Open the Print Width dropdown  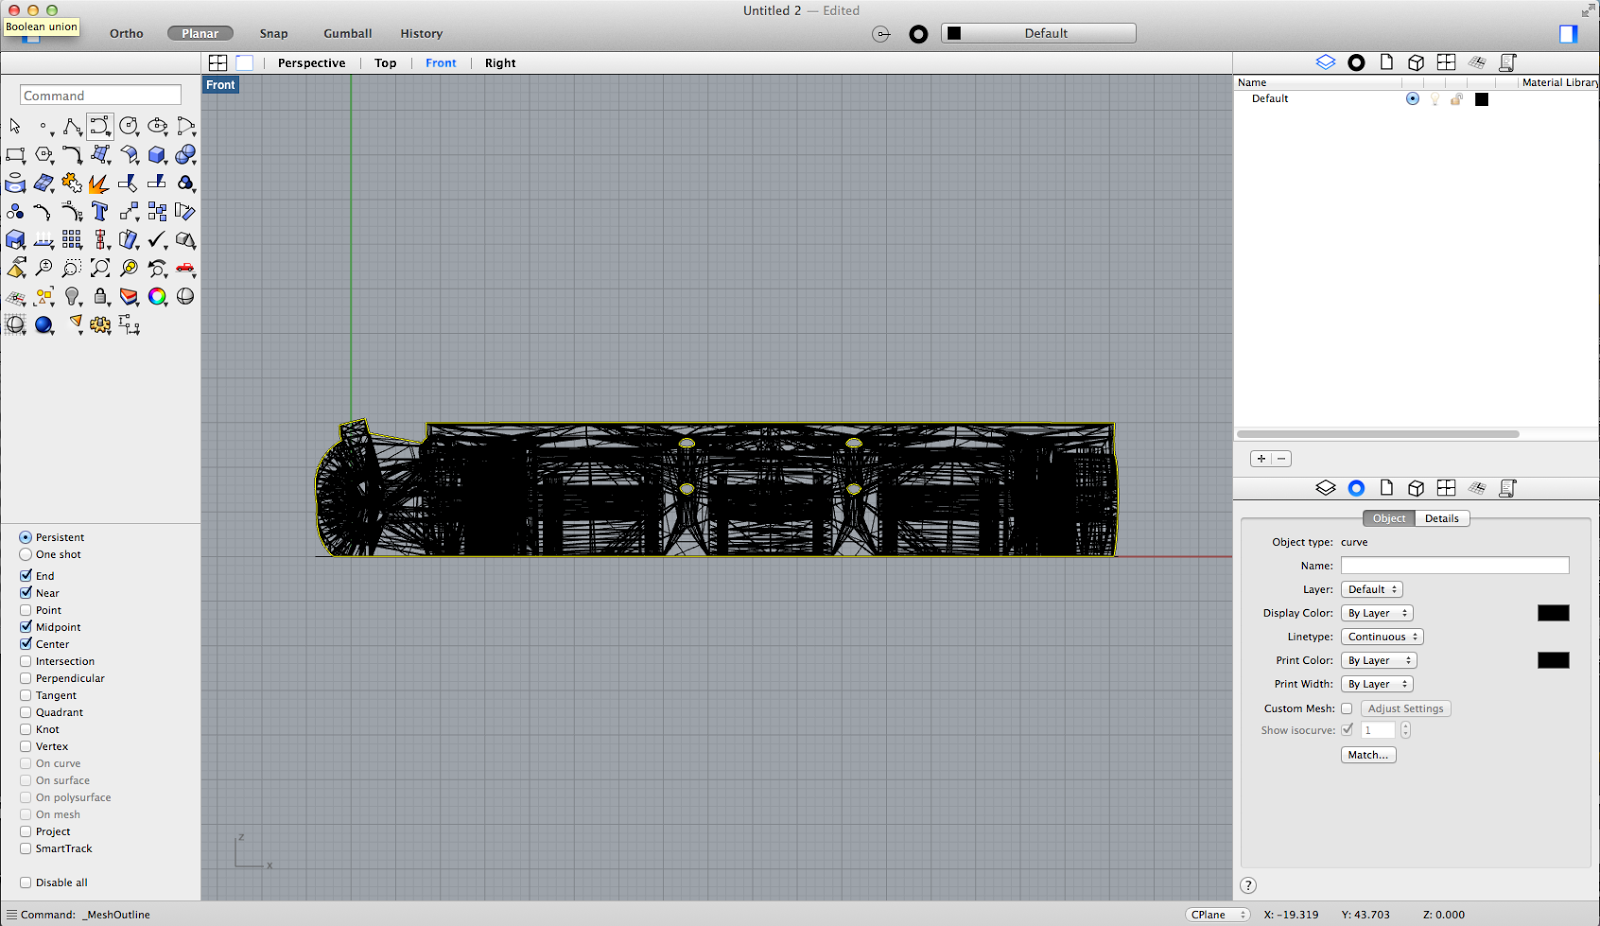point(1376,684)
